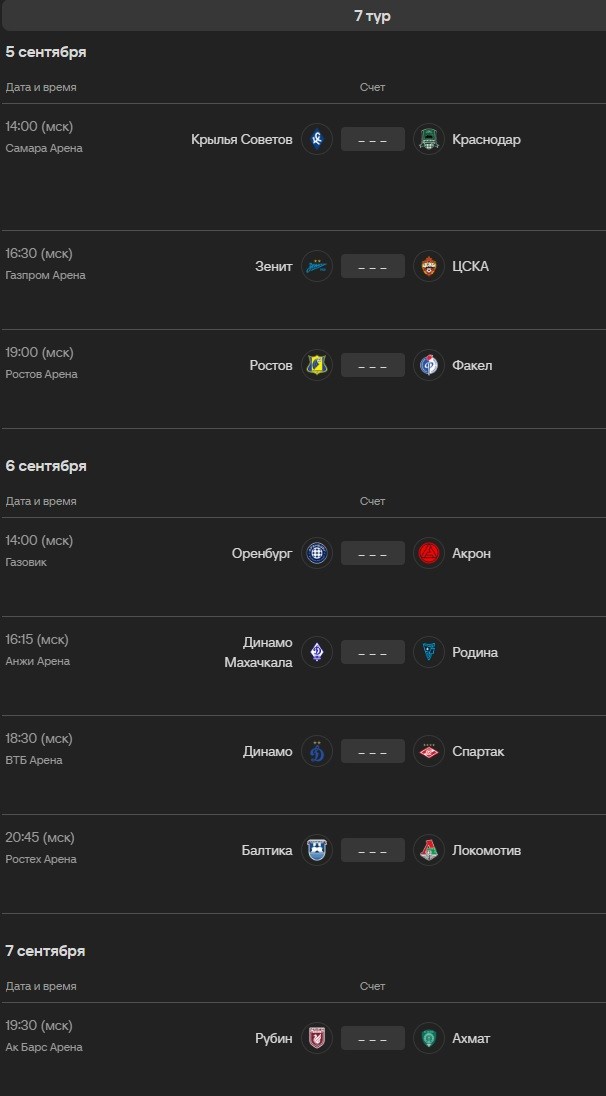The width and height of the screenshot is (606, 1096).
Task: Select the Рубин club crest
Action: [x=317, y=1038]
